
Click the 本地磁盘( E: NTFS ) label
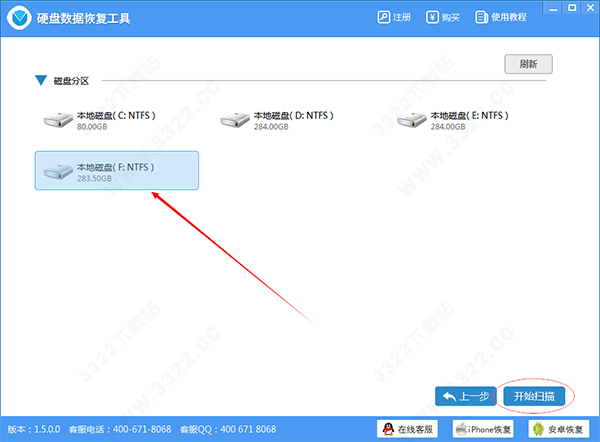pos(470,116)
